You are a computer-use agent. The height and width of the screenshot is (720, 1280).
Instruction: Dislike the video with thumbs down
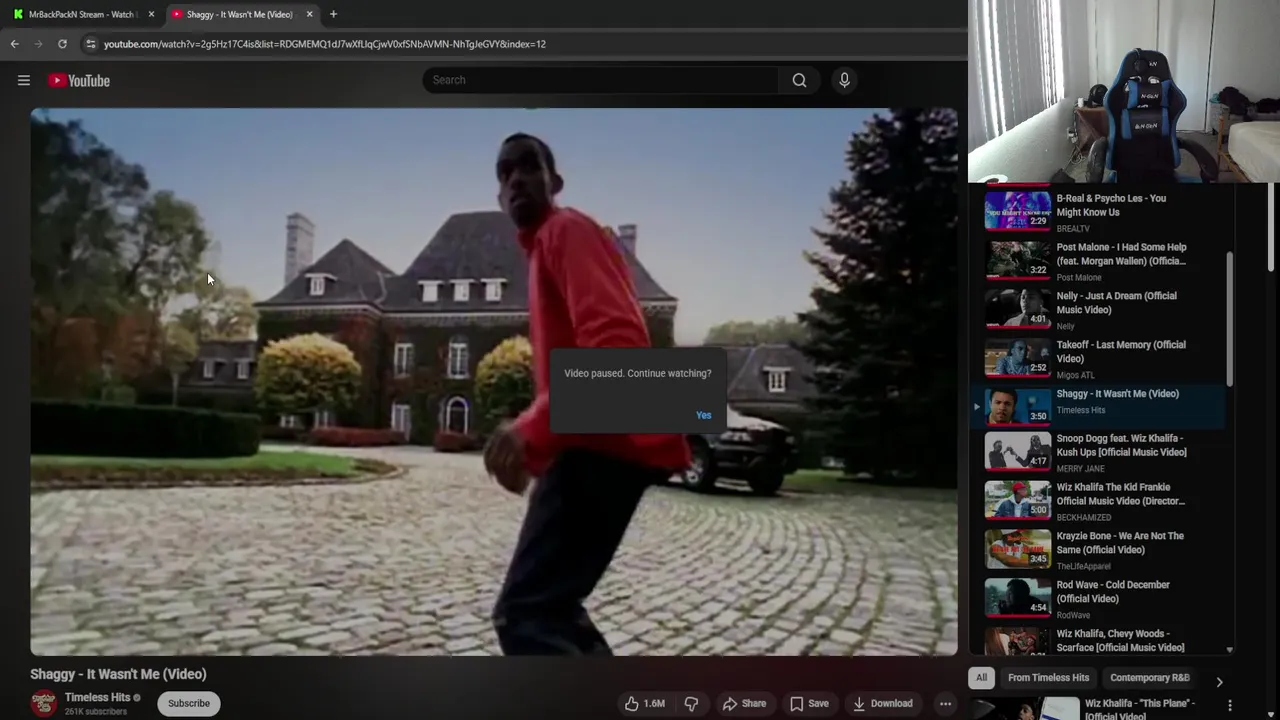(691, 704)
